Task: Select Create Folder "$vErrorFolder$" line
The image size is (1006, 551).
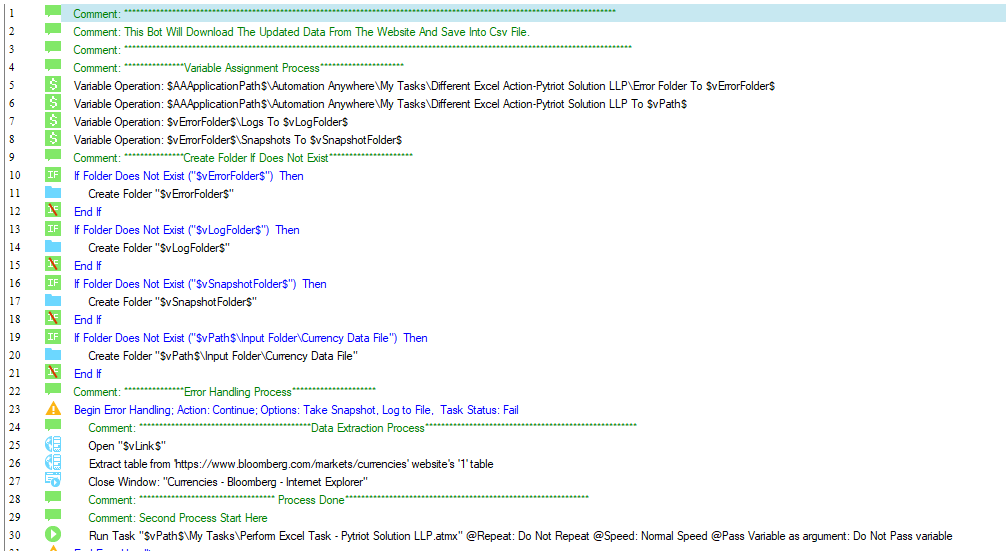Action: tap(161, 194)
